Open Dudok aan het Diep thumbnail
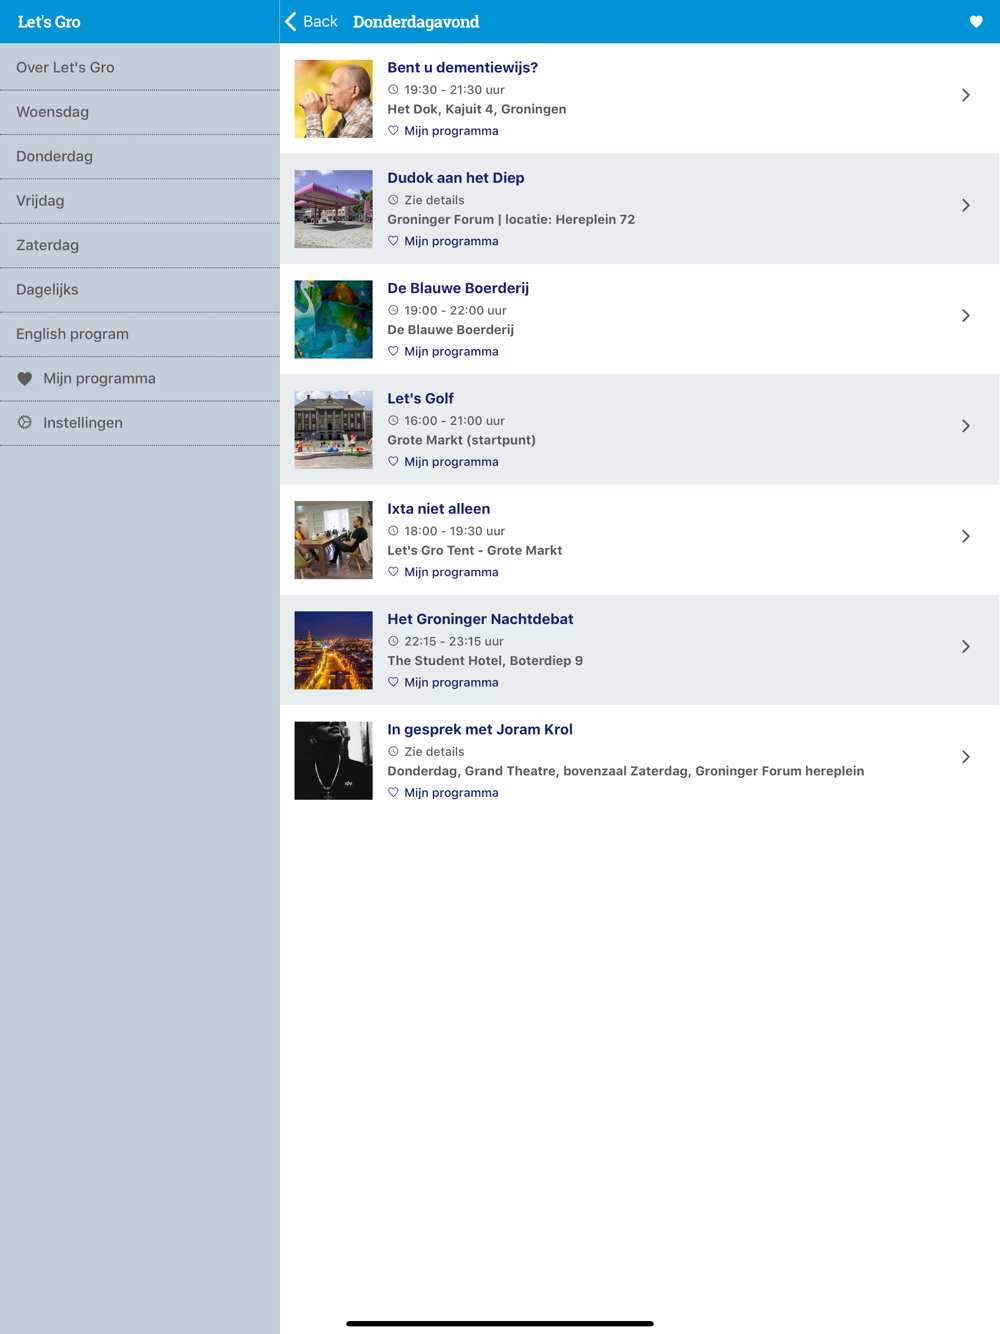Screen dimensions: 1000x1334 pos(333,209)
